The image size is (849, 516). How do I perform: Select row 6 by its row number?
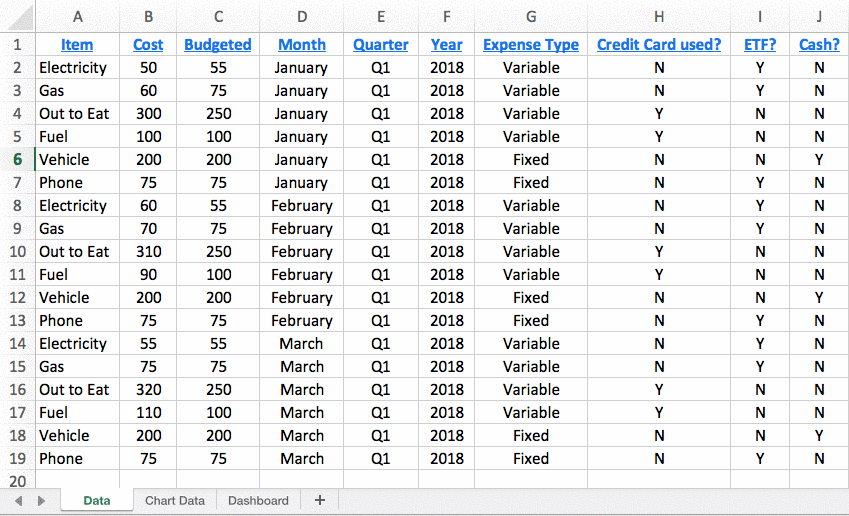(16, 159)
